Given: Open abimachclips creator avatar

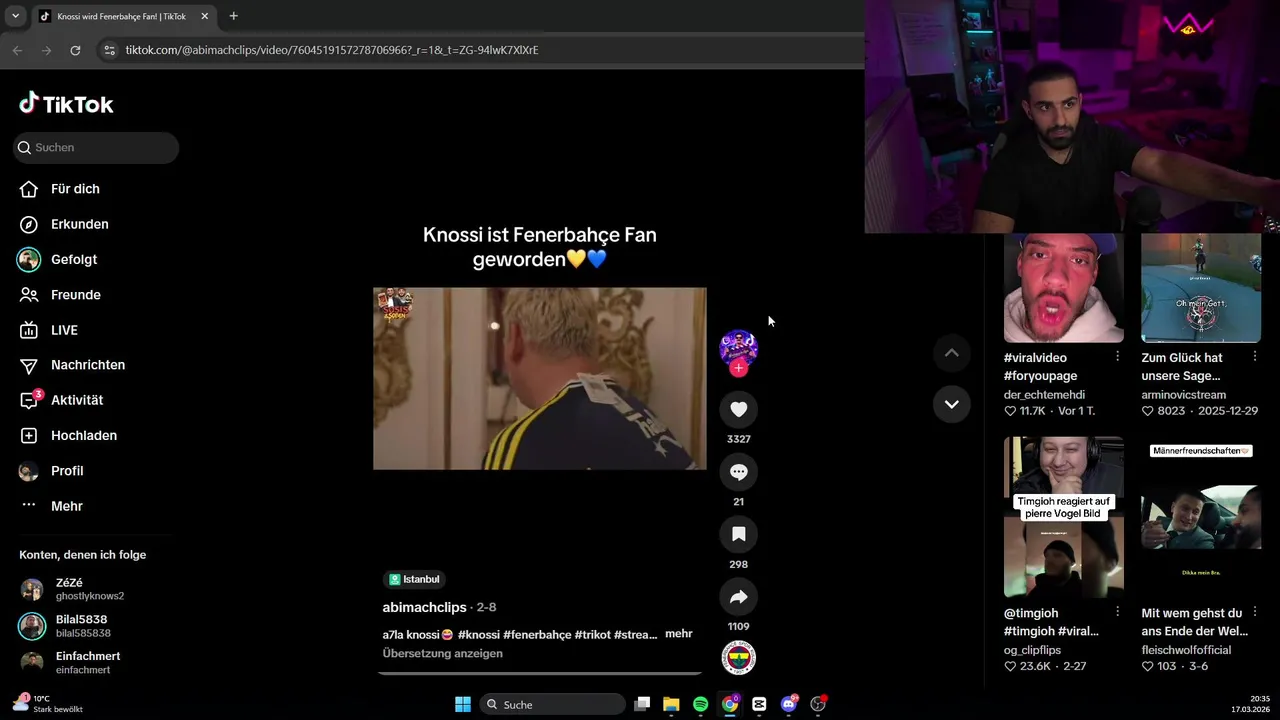Looking at the screenshot, I should 739,347.
